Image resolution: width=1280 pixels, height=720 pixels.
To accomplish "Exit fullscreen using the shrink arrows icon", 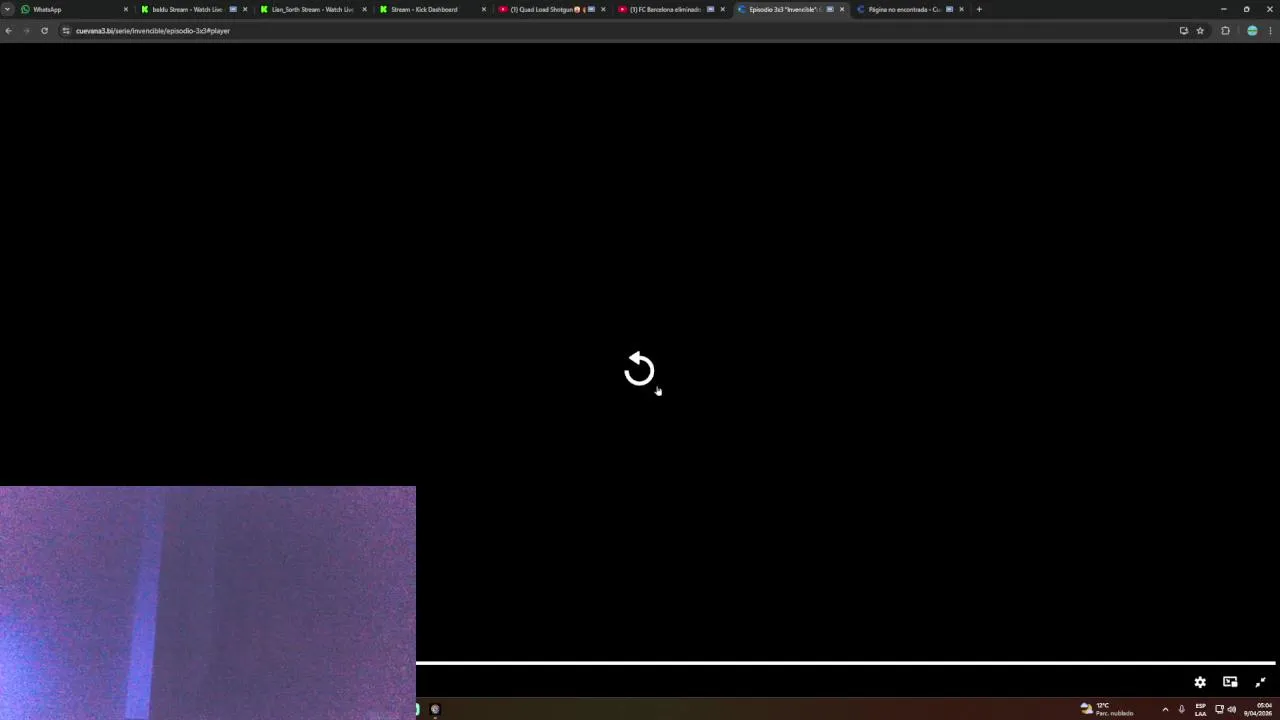I will [1260, 682].
